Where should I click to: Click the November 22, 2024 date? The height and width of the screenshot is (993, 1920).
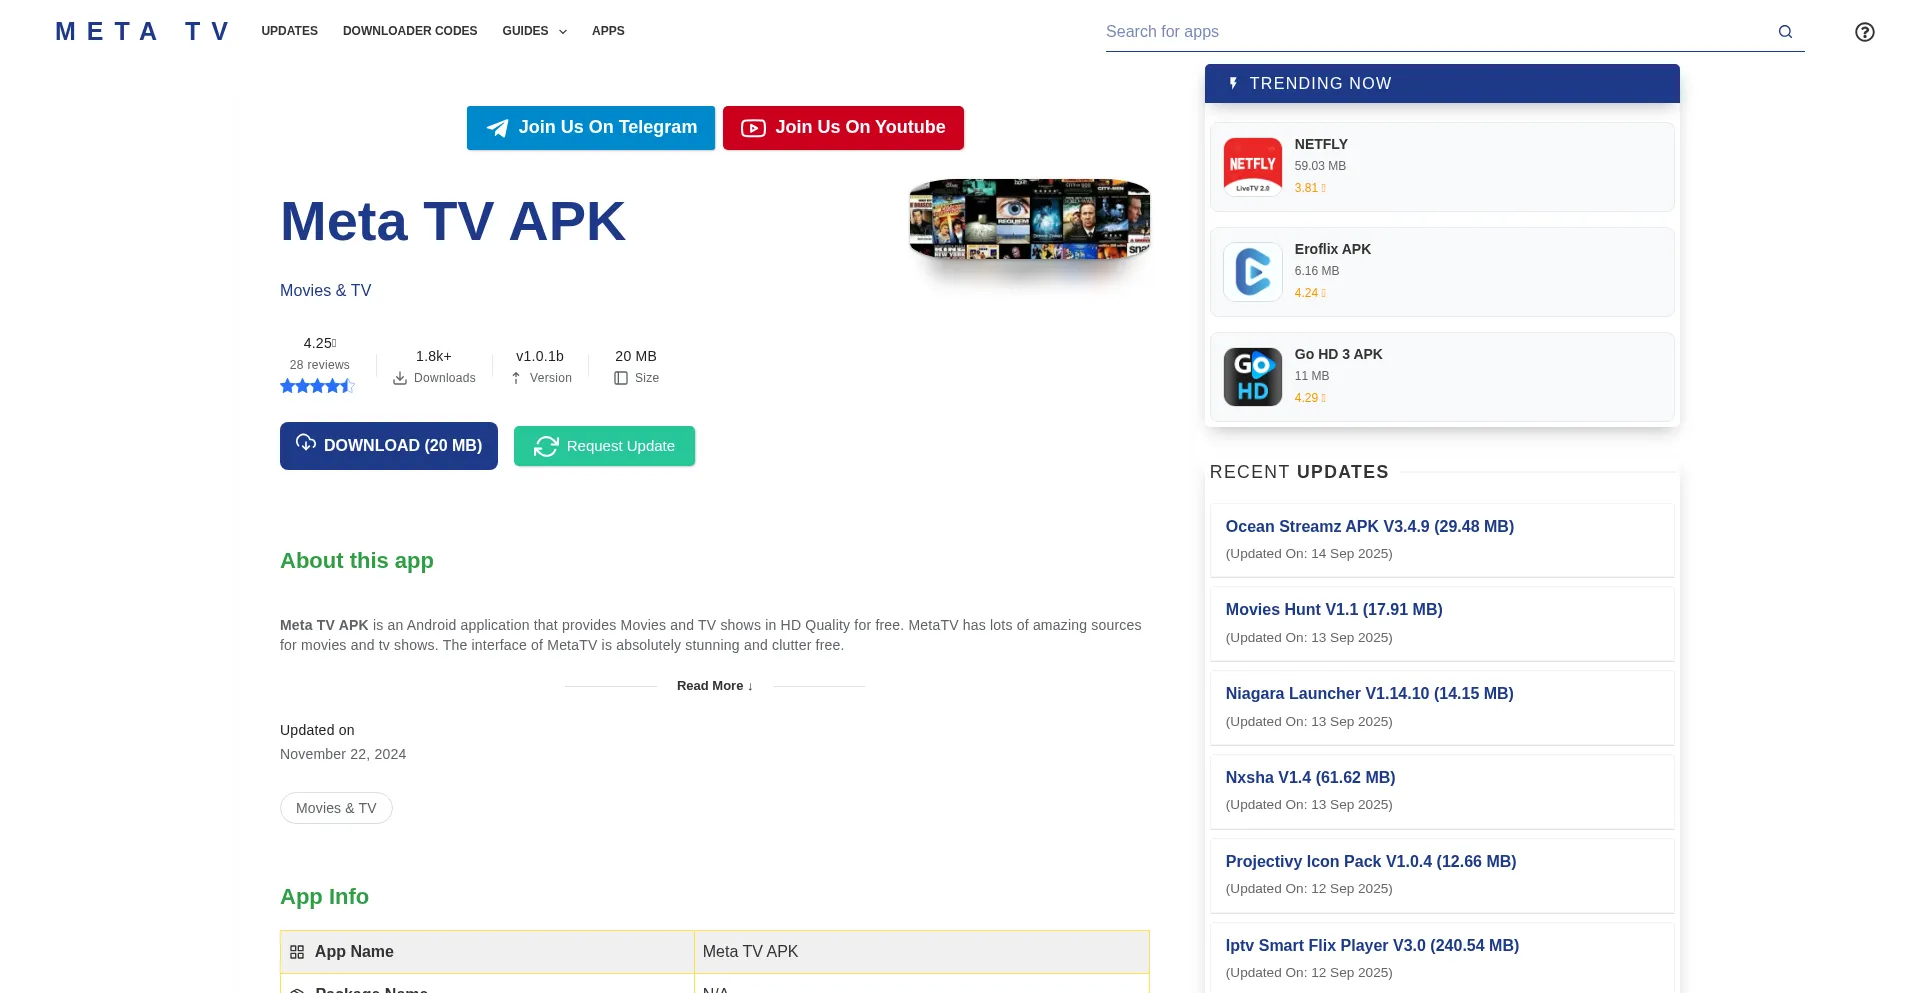click(343, 754)
